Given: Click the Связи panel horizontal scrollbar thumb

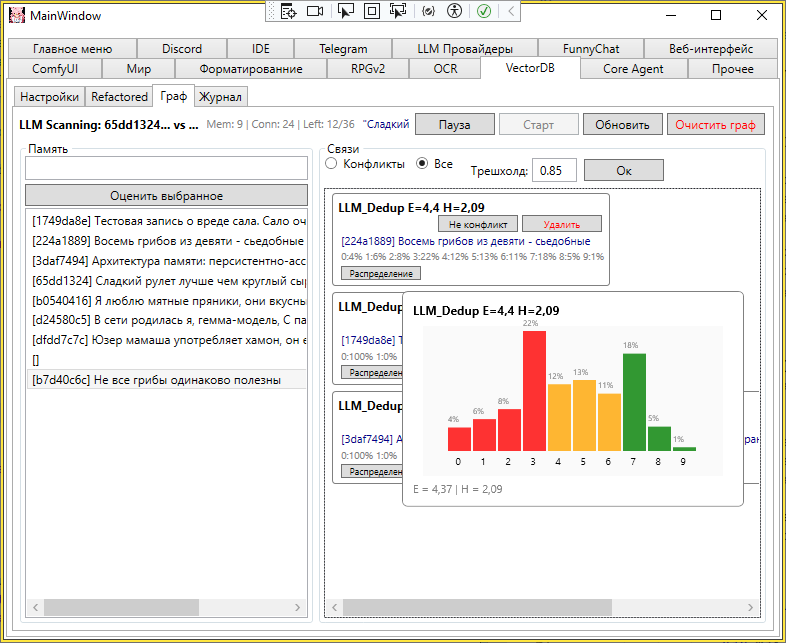Looking at the screenshot, I should pyautogui.click(x=477, y=607).
